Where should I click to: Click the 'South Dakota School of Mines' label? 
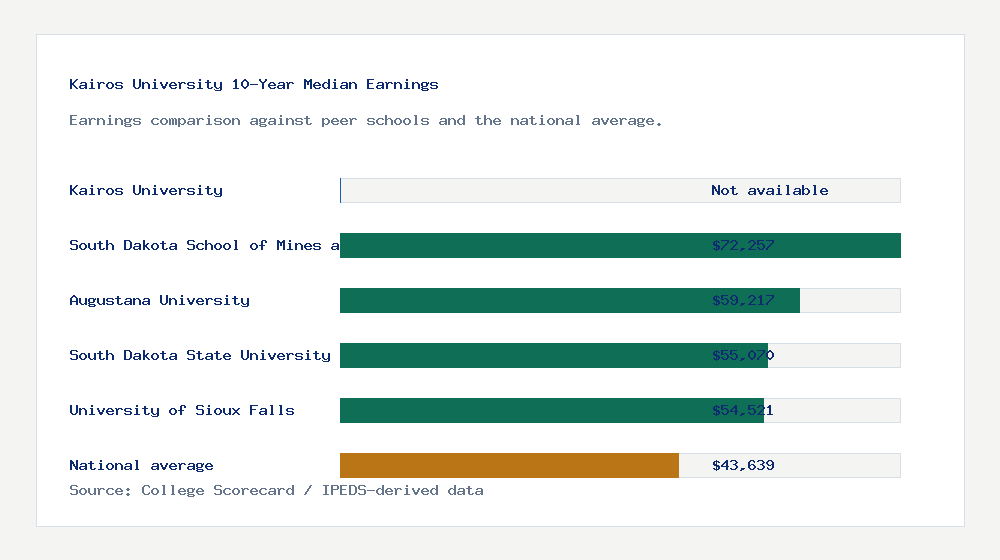pyautogui.click(x=204, y=246)
